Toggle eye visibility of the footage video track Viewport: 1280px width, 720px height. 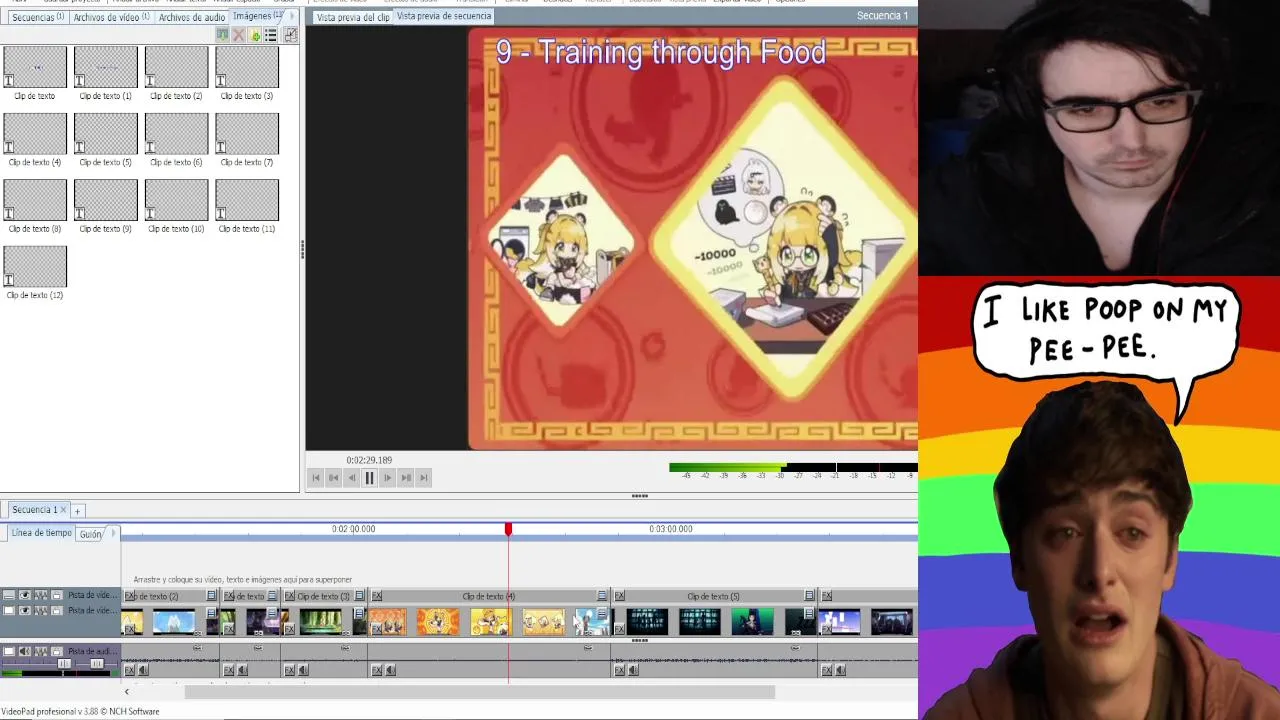pos(25,610)
